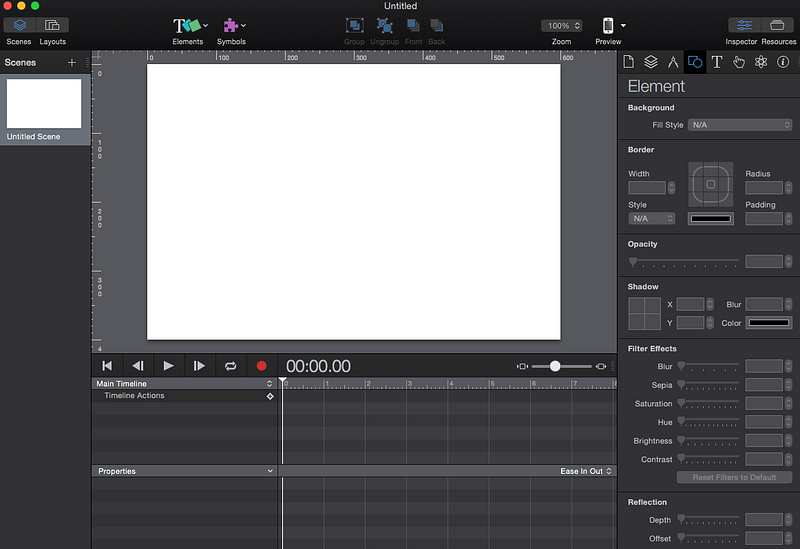Click the Shadow X input field
The height and width of the screenshot is (549, 800).
[x=690, y=305]
